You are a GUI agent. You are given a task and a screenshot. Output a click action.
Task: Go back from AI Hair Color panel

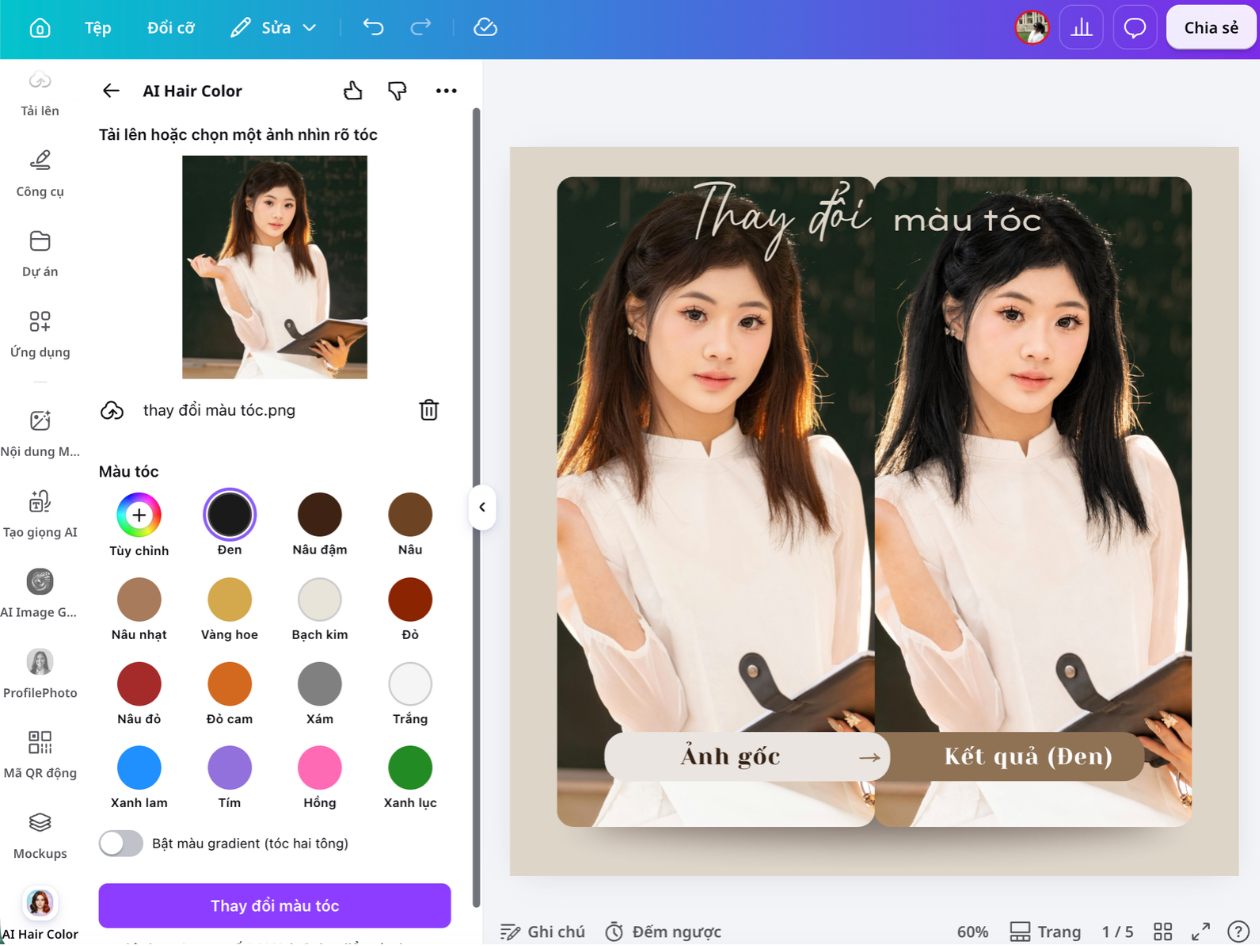[111, 91]
